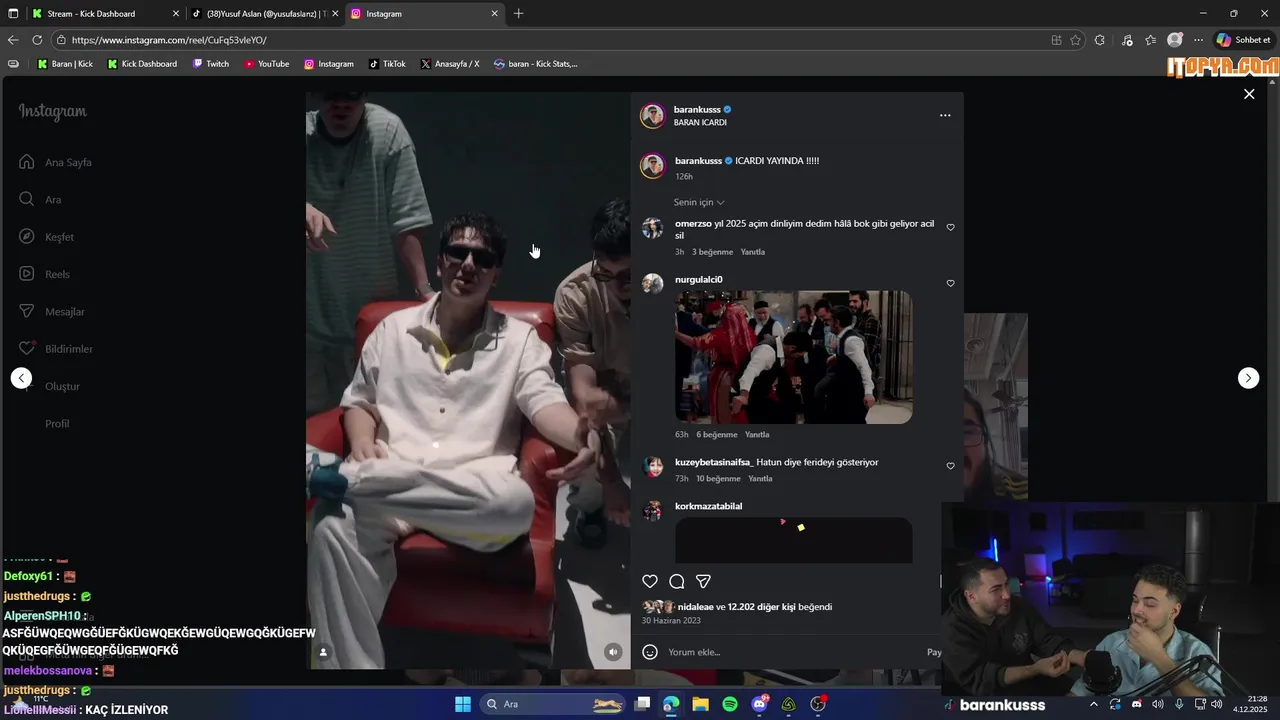Open Mesajlar in Instagram sidebar
Screen dimensions: 1280x720
pos(52,311)
